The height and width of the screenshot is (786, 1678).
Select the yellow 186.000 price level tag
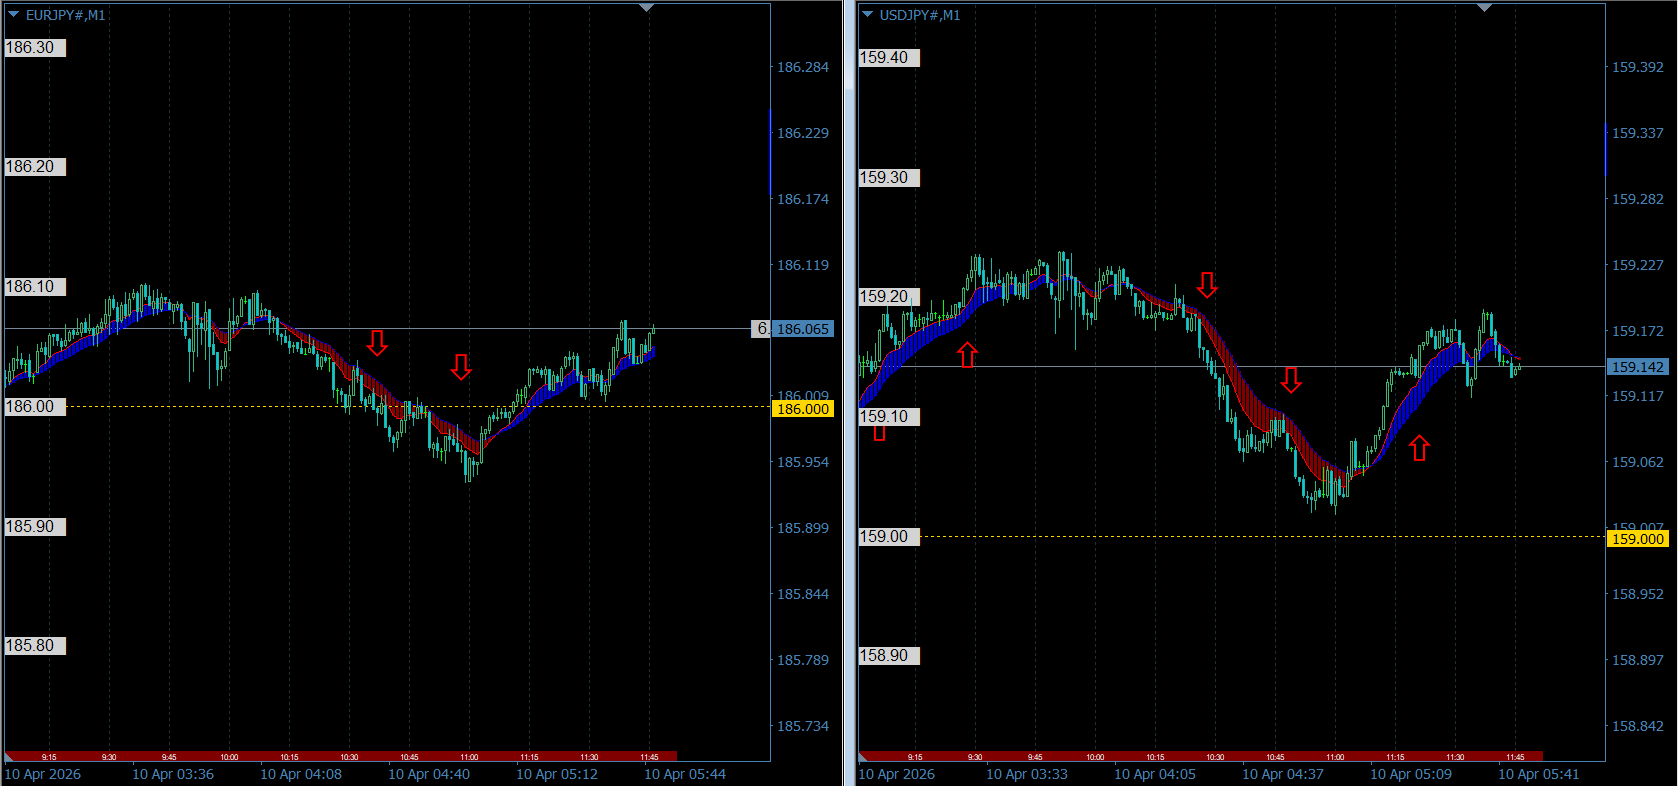point(802,409)
